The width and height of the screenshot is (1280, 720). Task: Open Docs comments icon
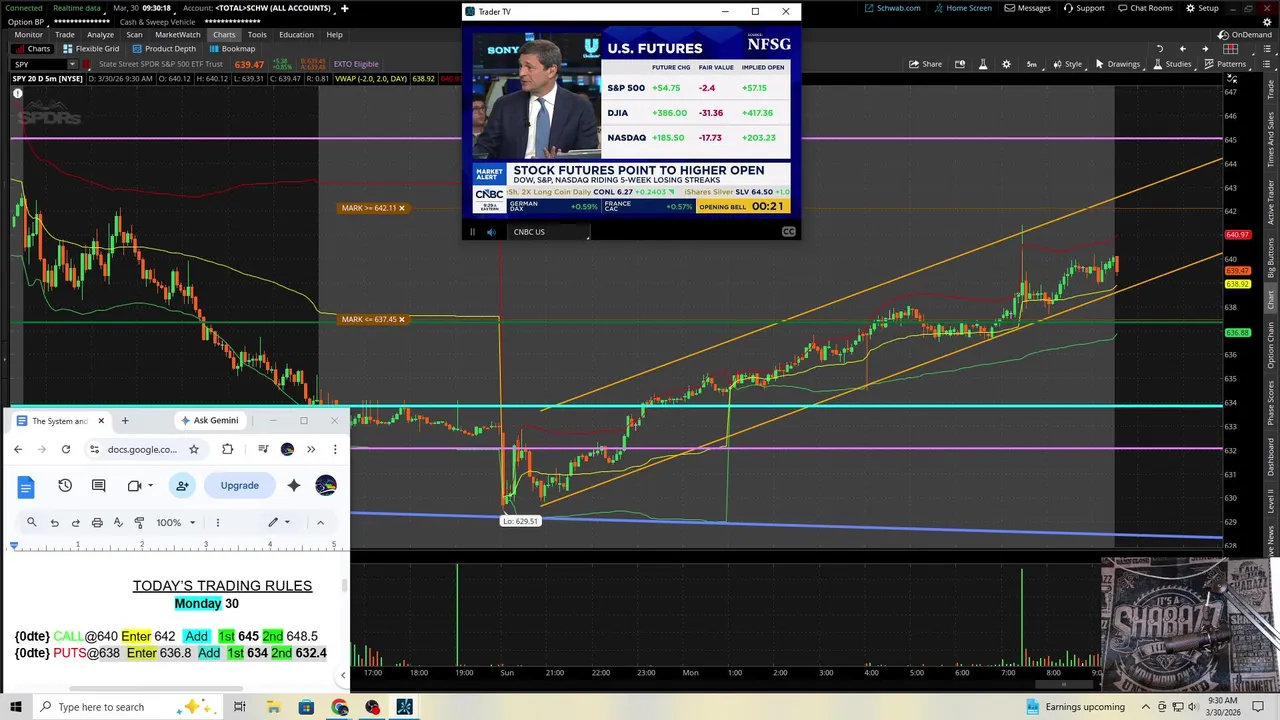click(x=98, y=485)
